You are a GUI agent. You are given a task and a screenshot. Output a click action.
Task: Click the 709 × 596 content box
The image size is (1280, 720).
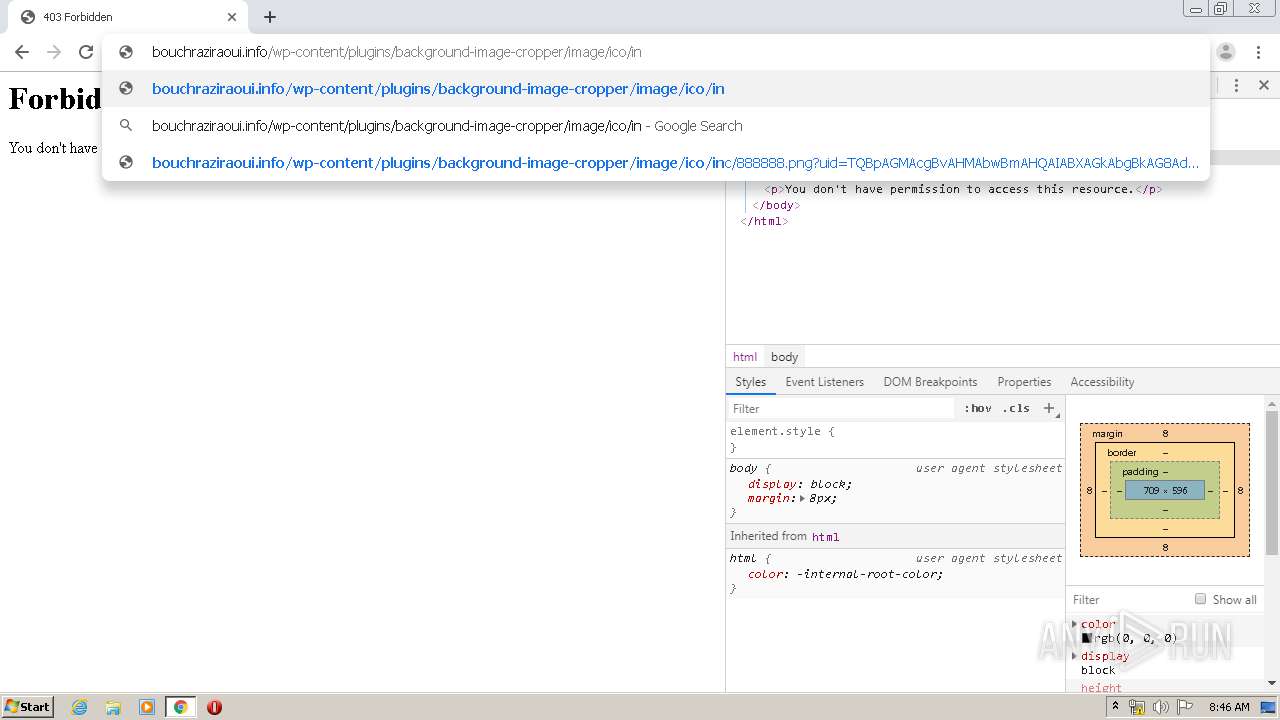(1165, 491)
